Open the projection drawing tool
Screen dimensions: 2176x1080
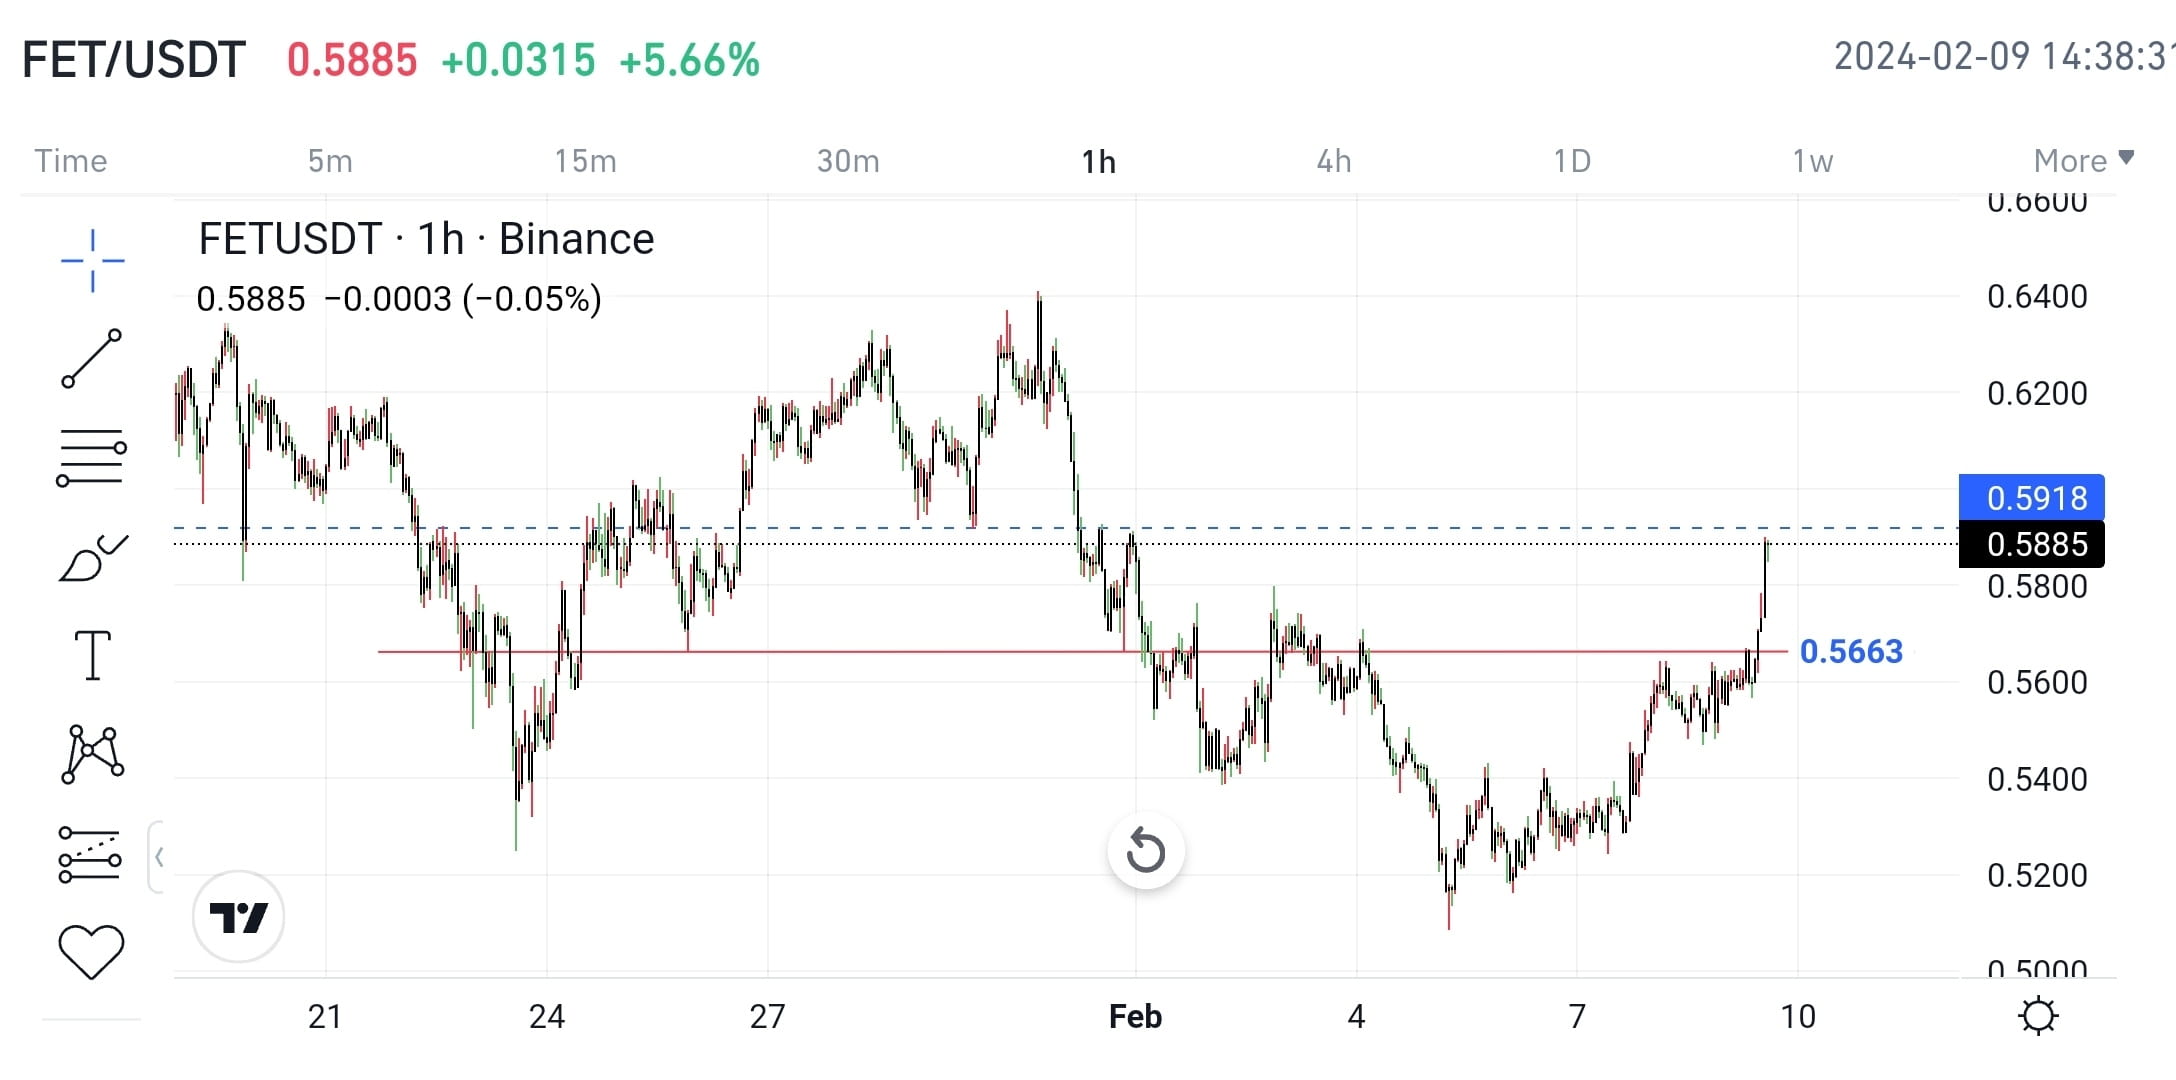[90, 852]
